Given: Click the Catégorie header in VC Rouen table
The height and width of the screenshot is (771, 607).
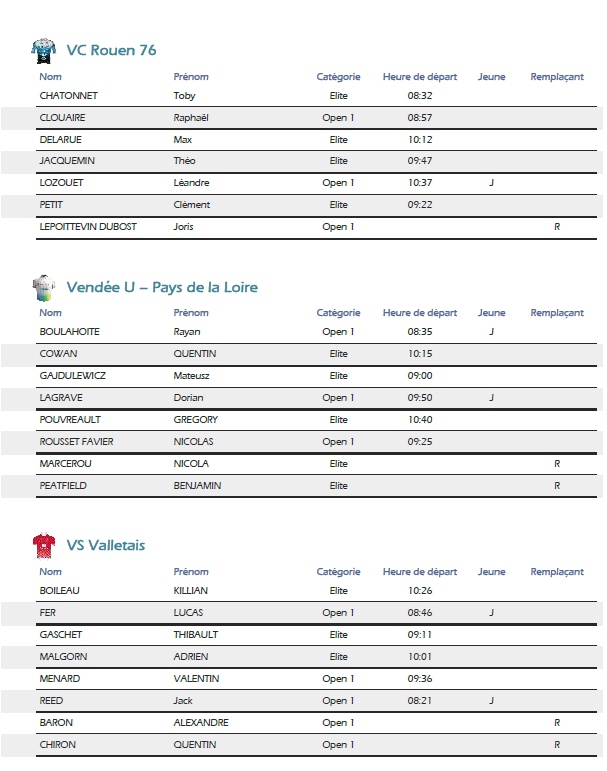Looking at the screenshot, I should click(x=338, y=77).
